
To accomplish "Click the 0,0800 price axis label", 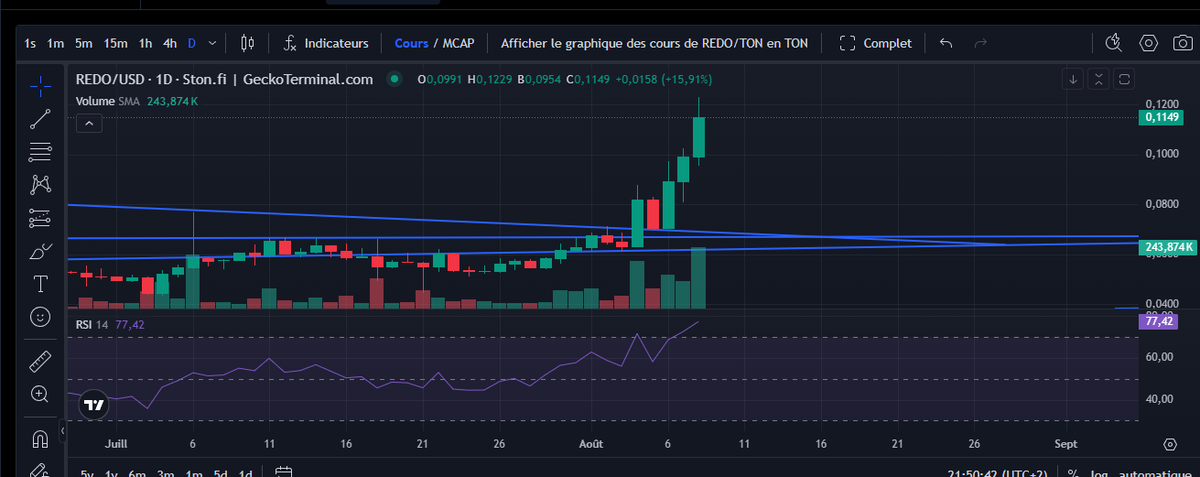I will [x=1161, y=204].
